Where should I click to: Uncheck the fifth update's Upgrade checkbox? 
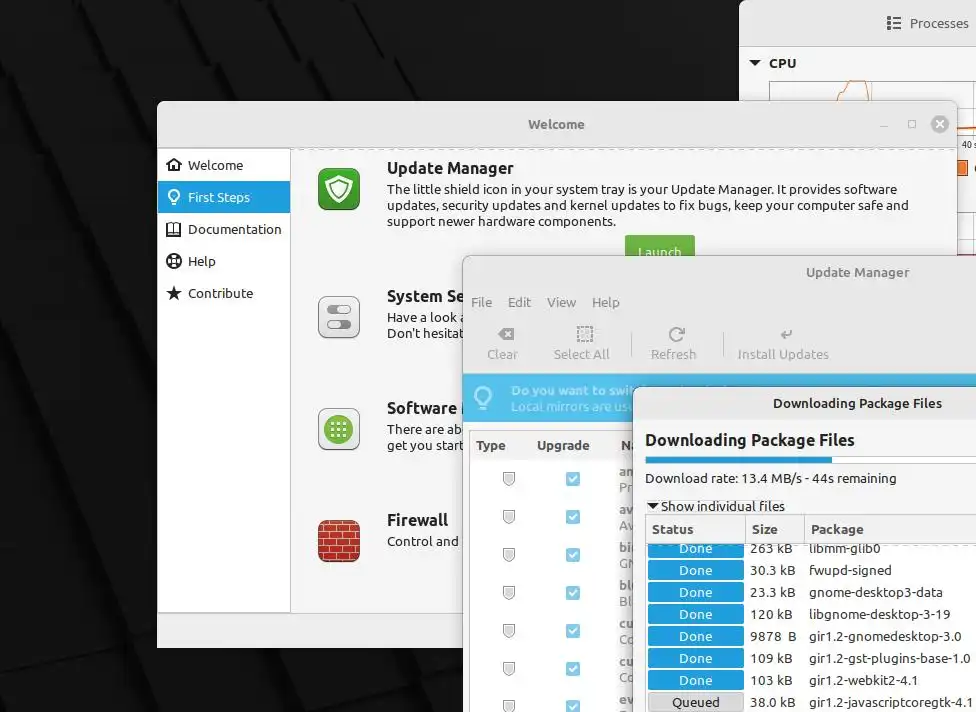coord(573,630)
